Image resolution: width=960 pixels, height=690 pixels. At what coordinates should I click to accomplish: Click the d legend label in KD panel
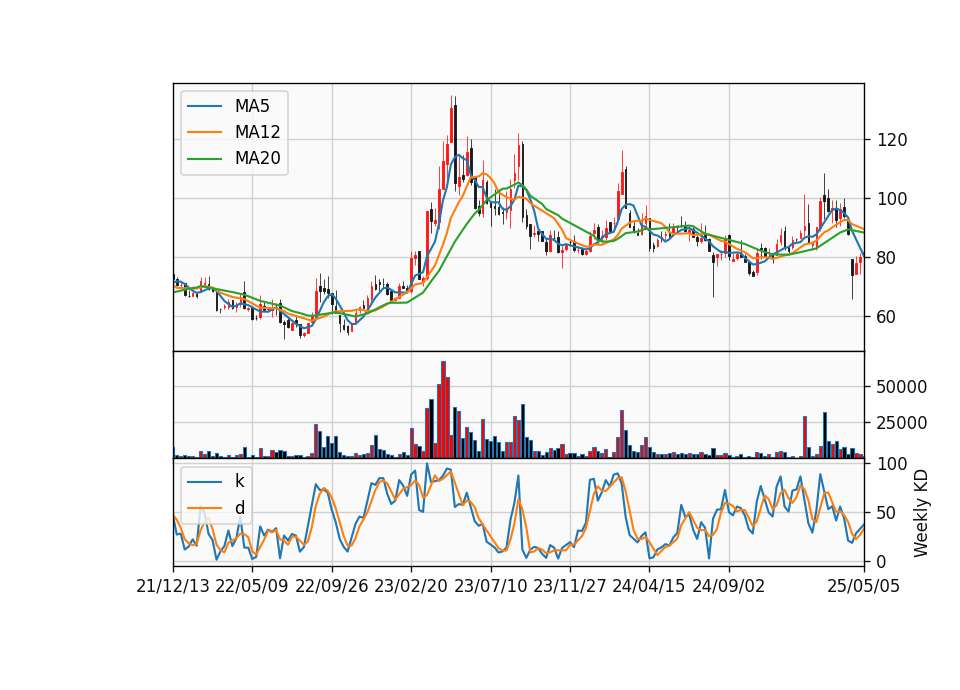point(239,508)
